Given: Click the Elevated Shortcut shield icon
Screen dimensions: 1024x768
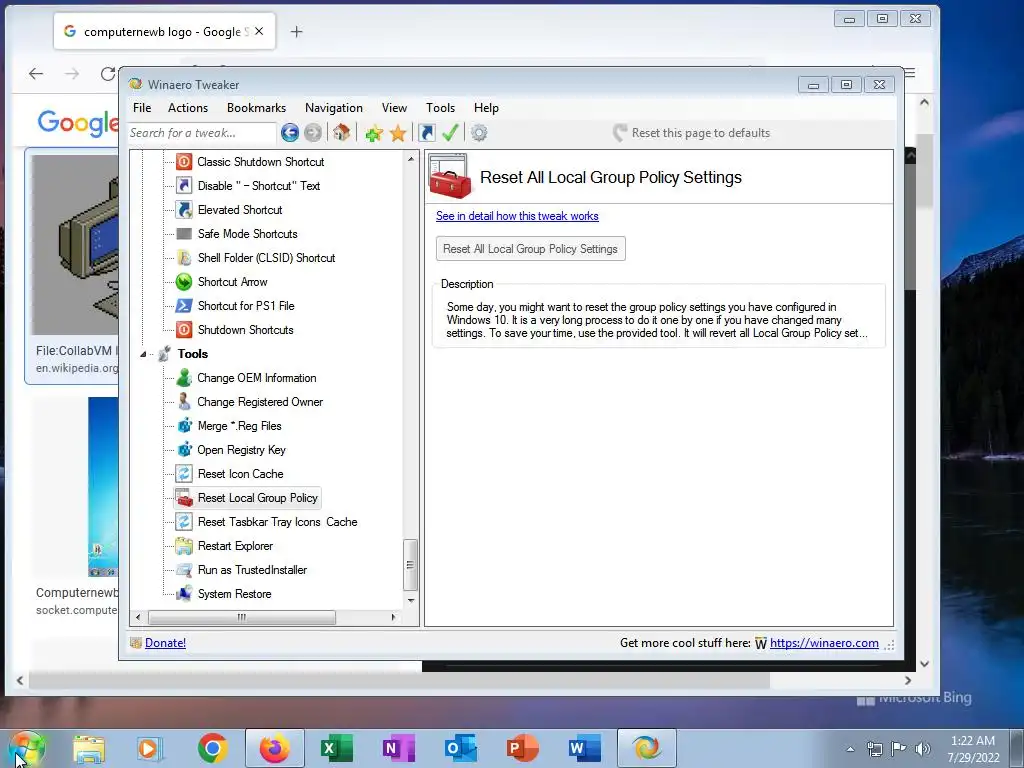Looking at the screenshot, I should tap(184, 210).
